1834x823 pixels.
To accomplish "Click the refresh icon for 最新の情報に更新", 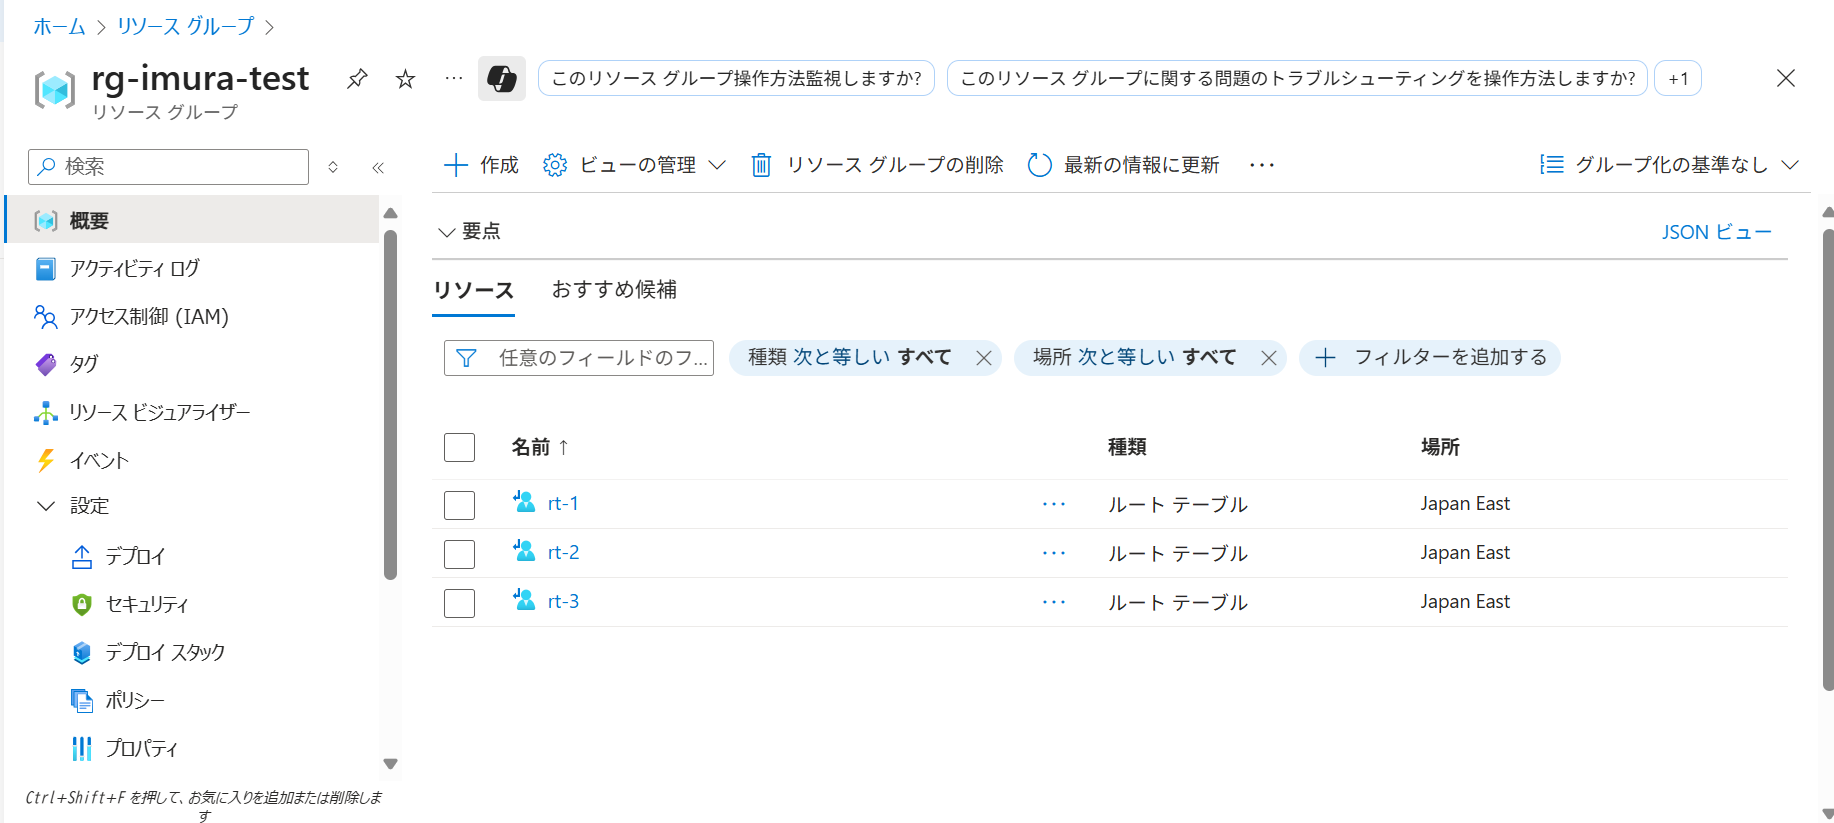I will tap(1040, 165).
